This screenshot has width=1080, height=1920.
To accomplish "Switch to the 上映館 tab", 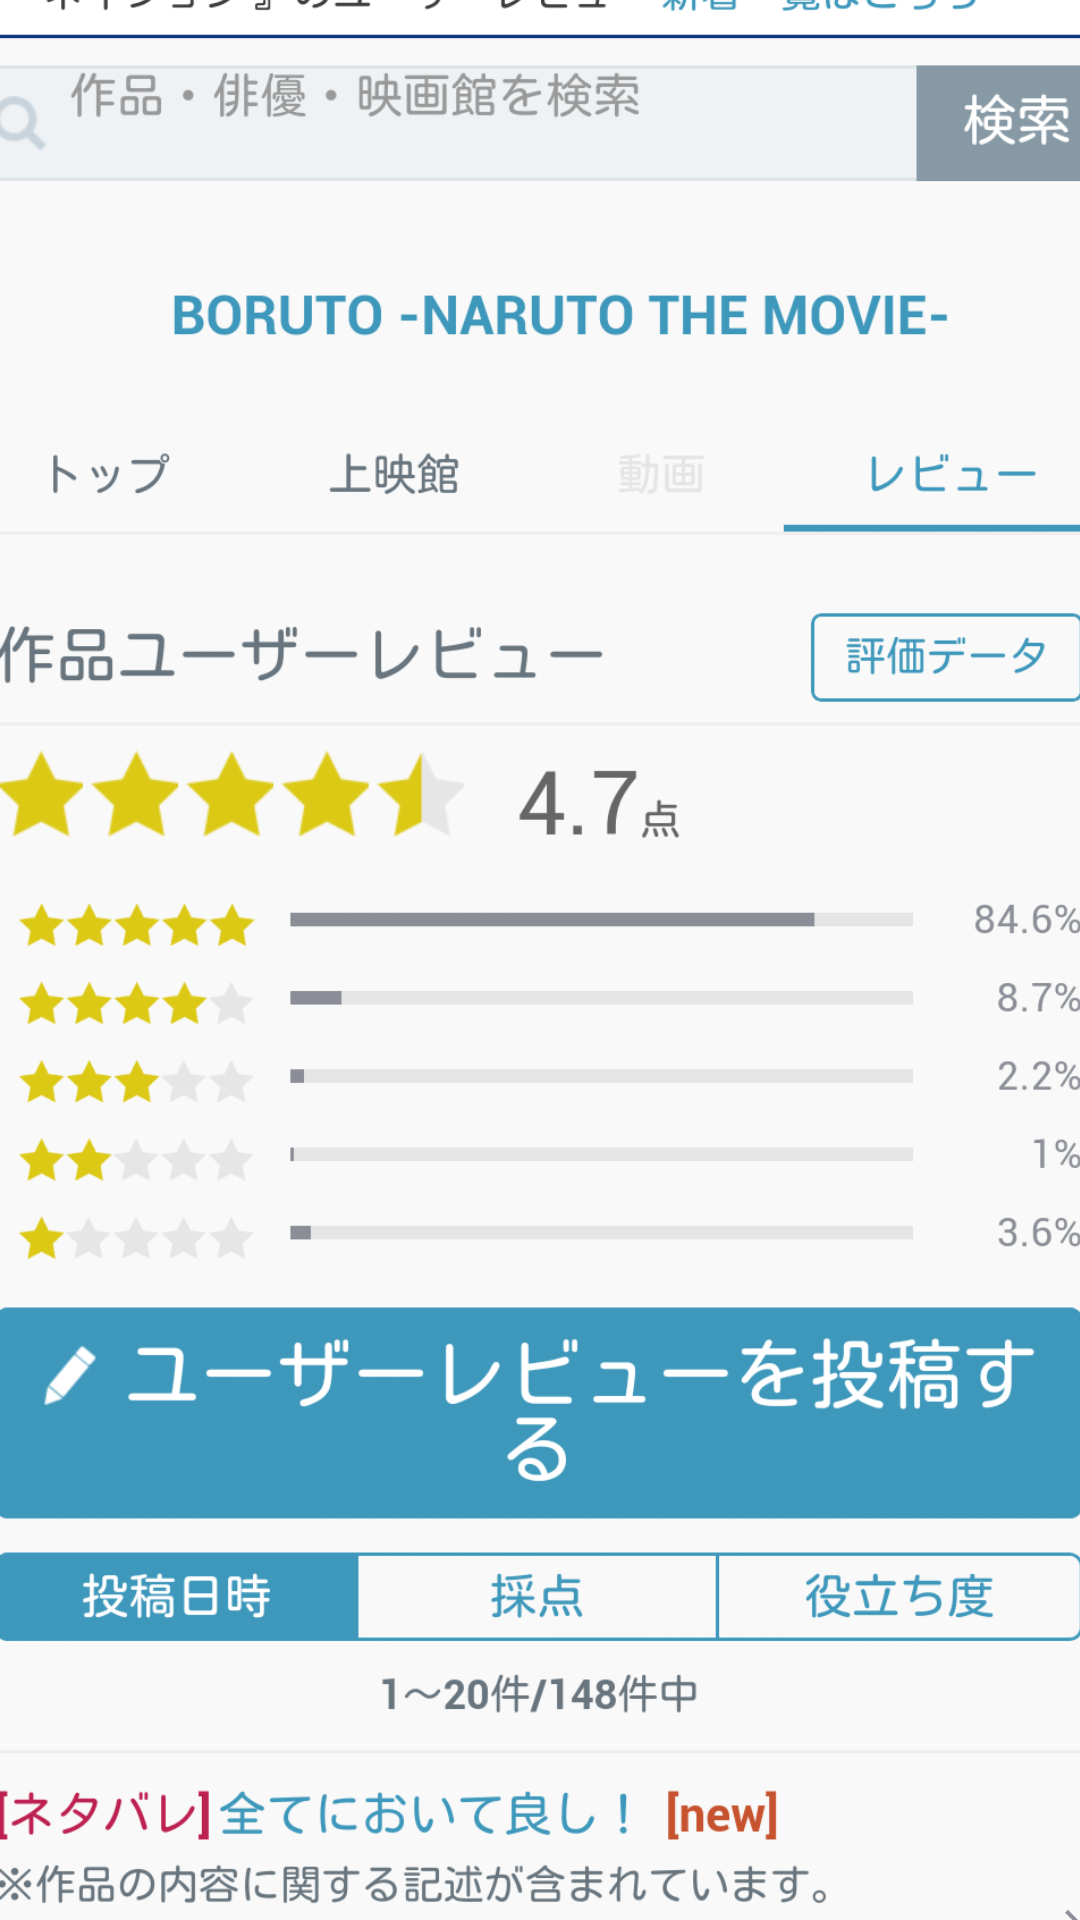I will (394, 474).
